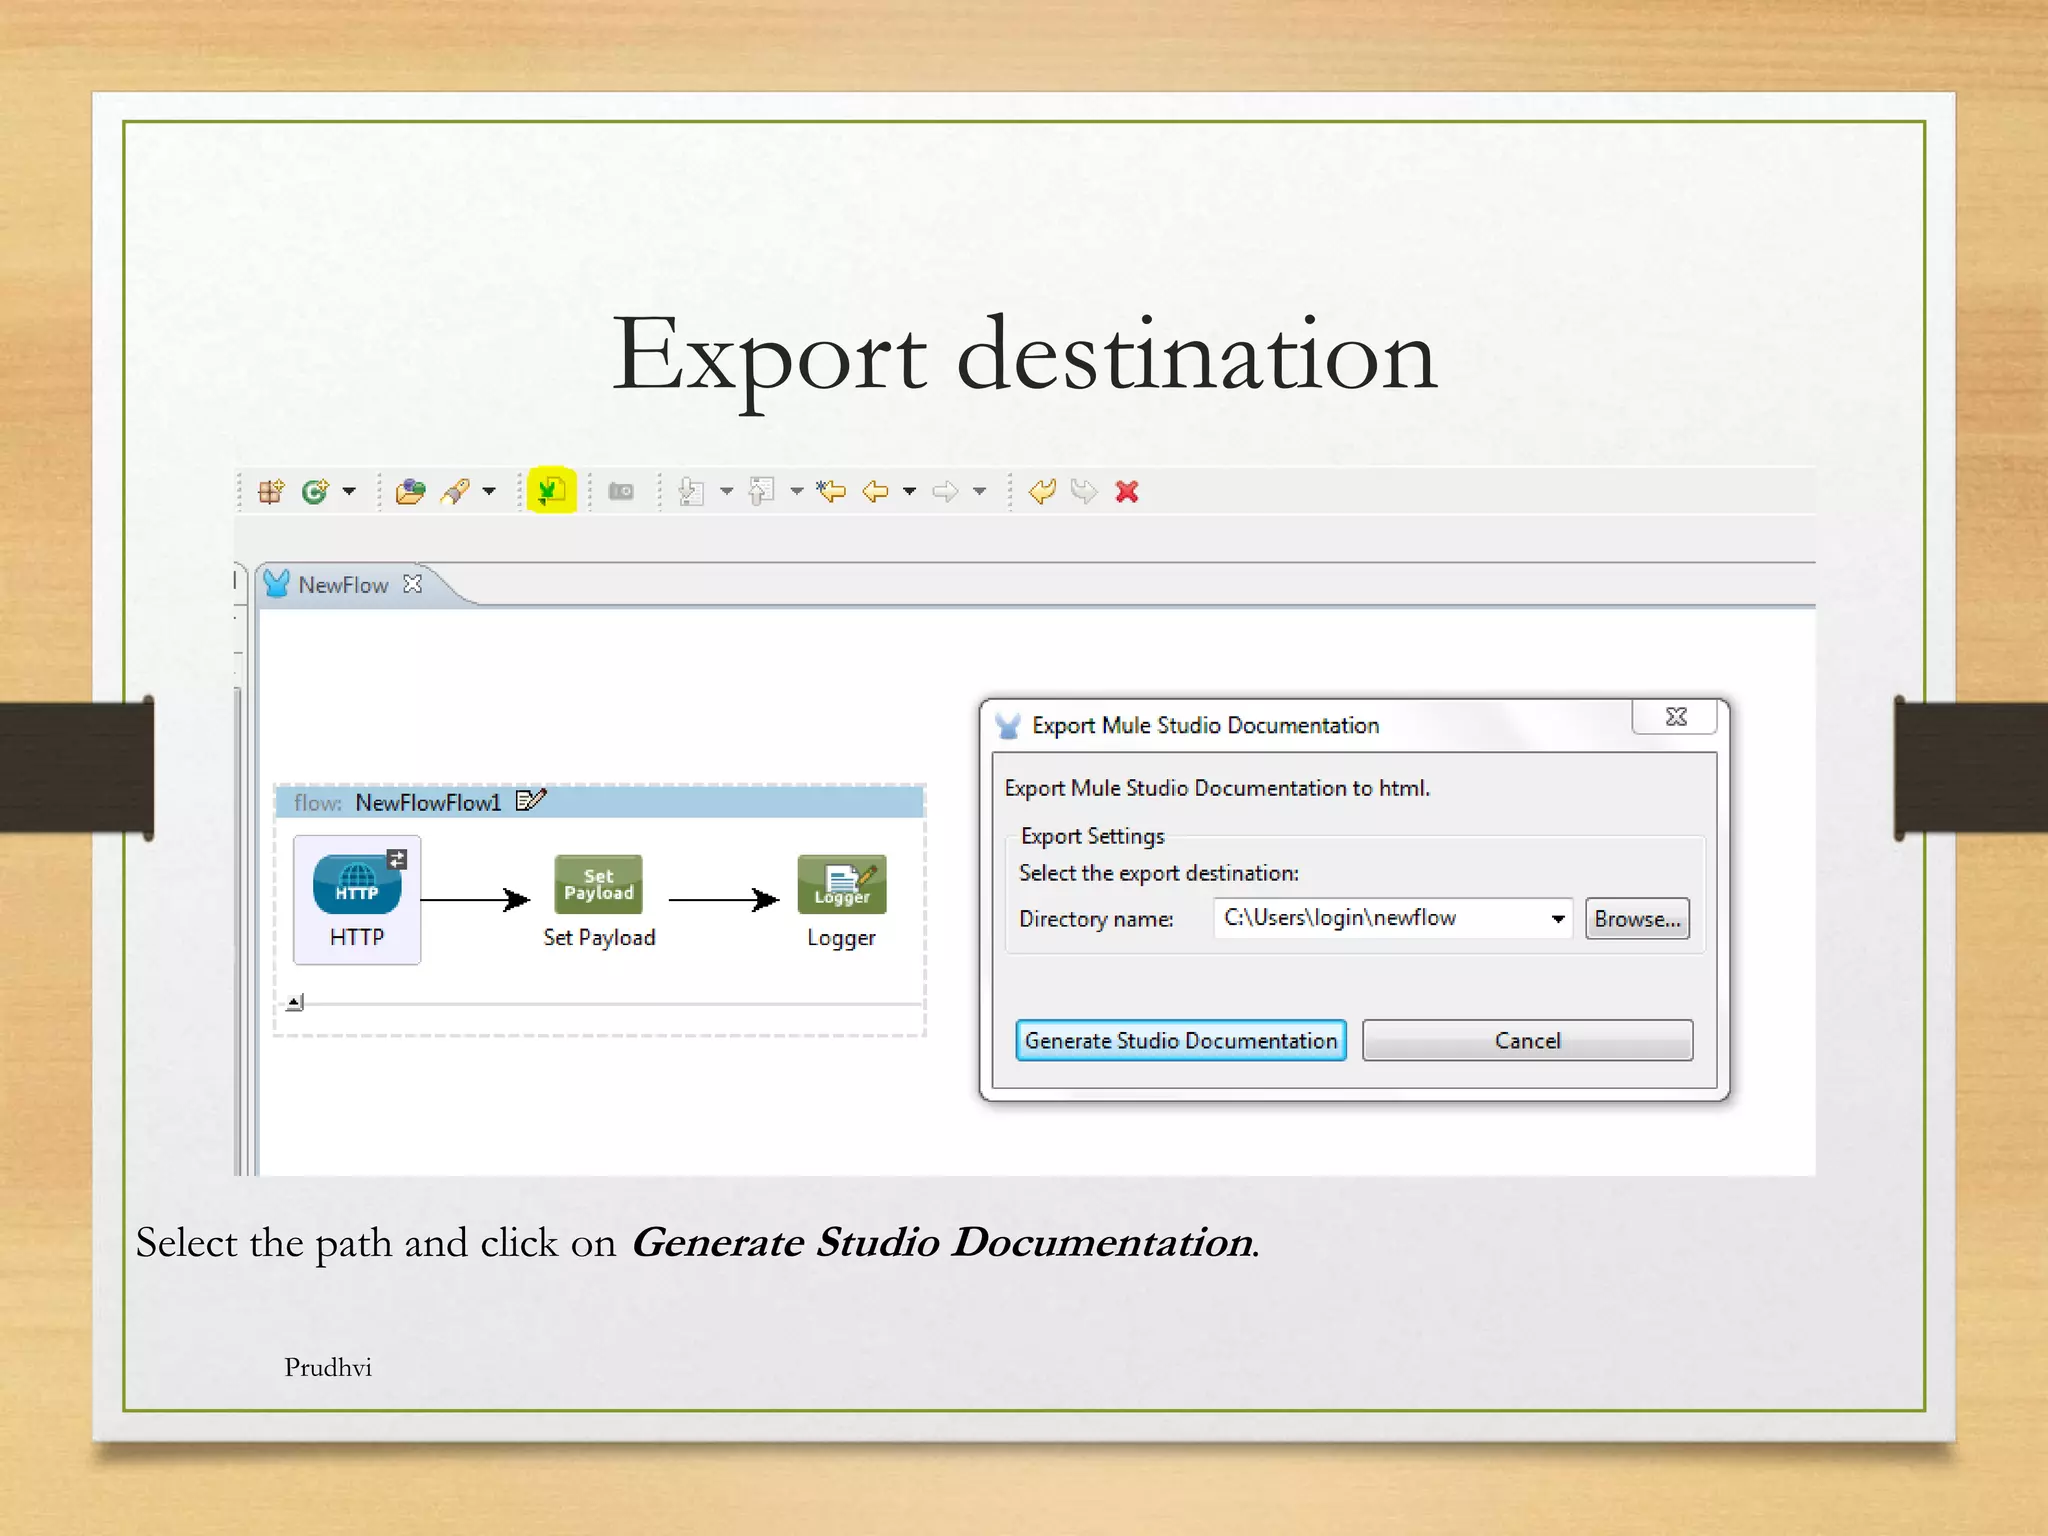Close the Export Mule Studio Documentation dialog
The width and height of the screenshot is (2048, 1536).
pos(1676,716)
